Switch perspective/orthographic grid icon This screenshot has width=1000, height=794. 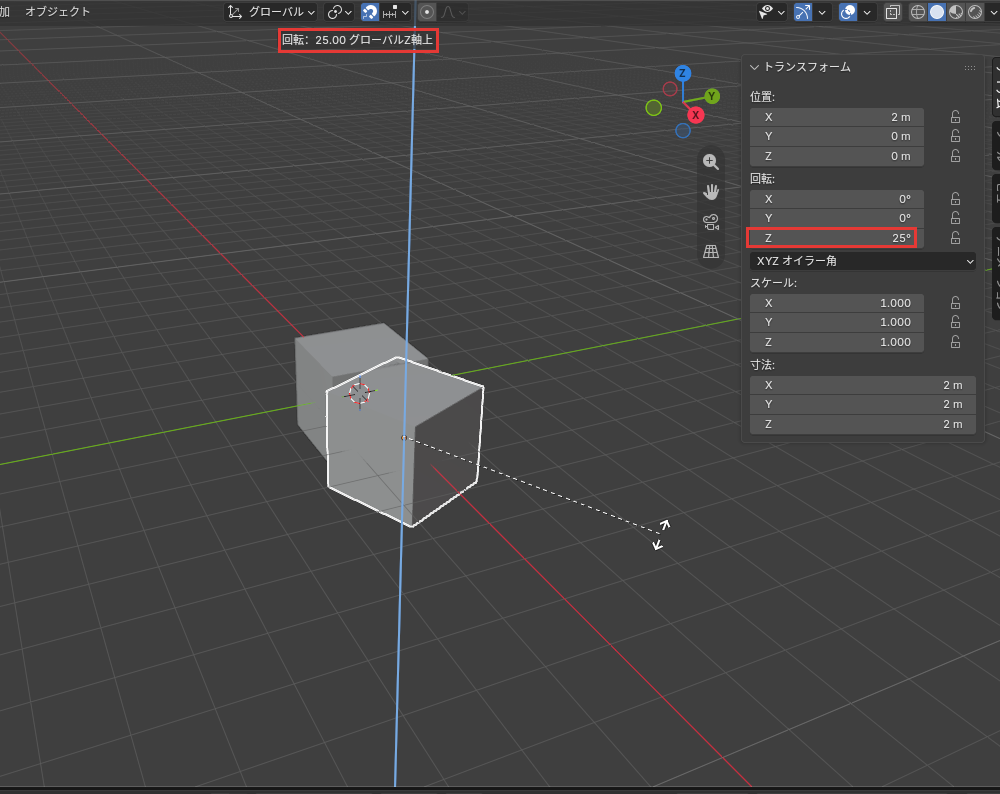(x=710, y=251)
